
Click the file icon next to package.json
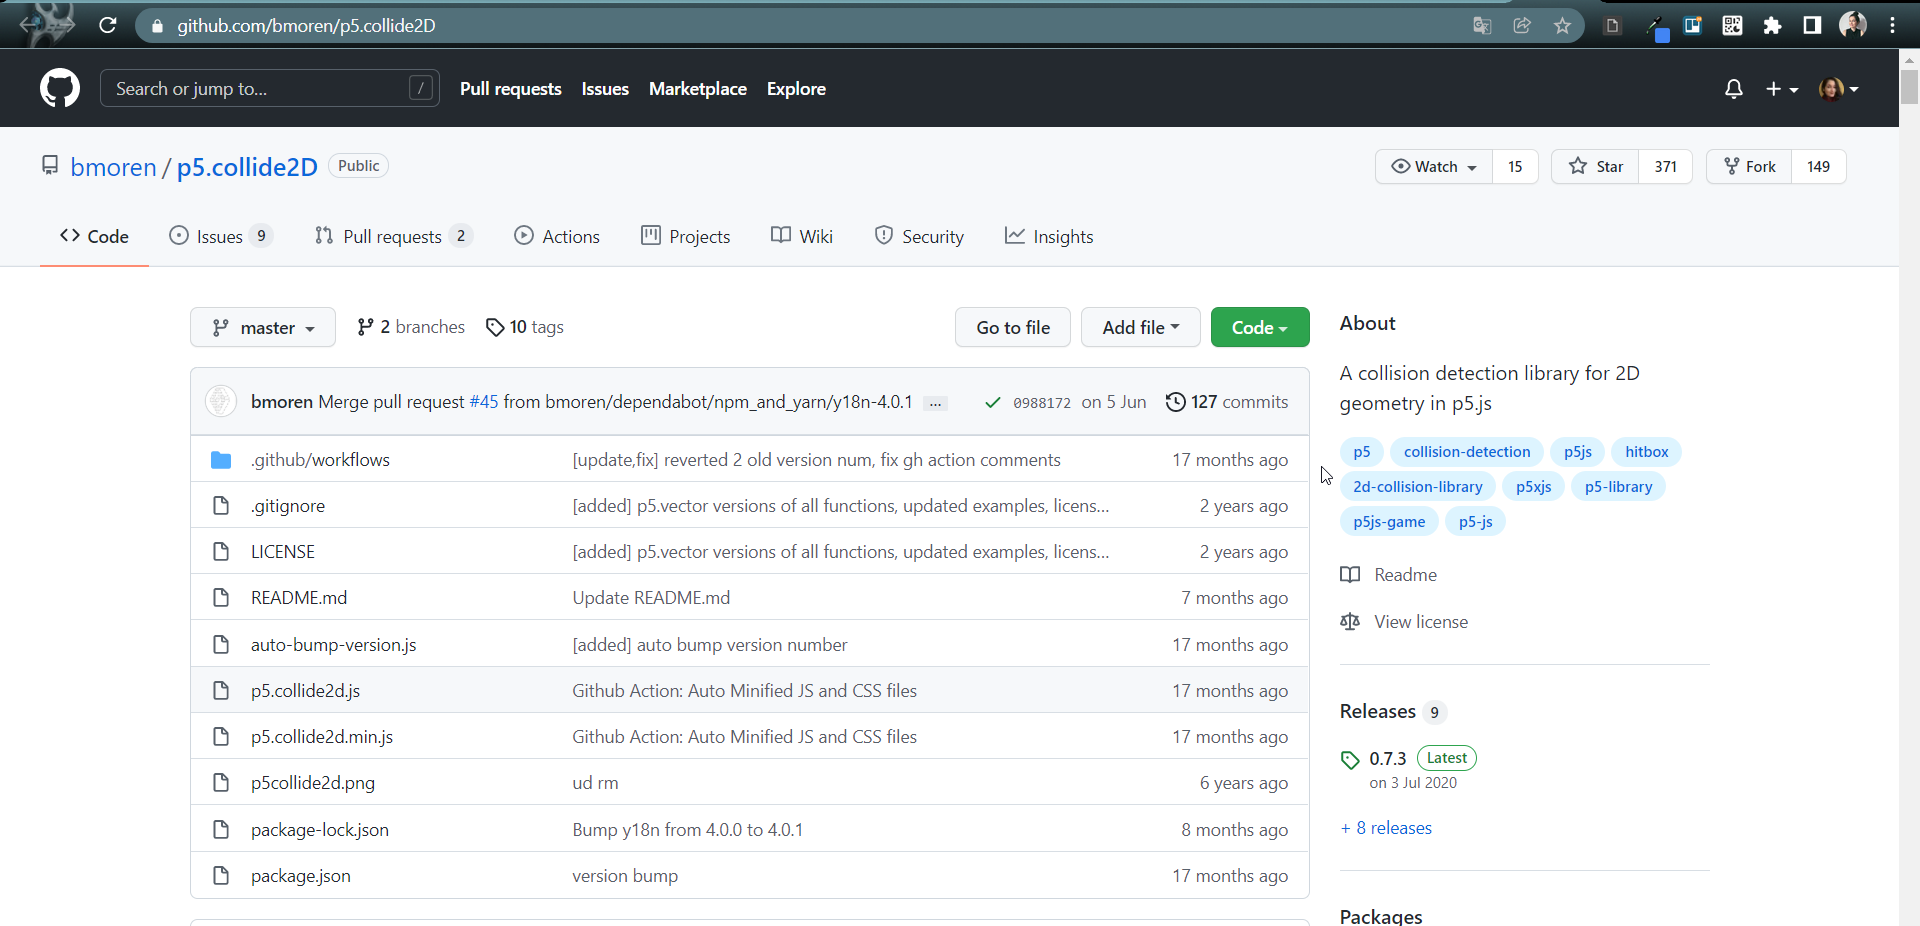(221, 876)
